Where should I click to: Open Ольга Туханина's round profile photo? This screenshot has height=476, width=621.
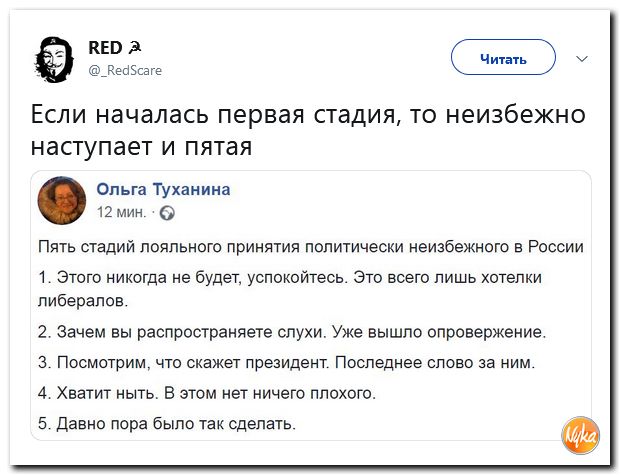coord(62,200)
